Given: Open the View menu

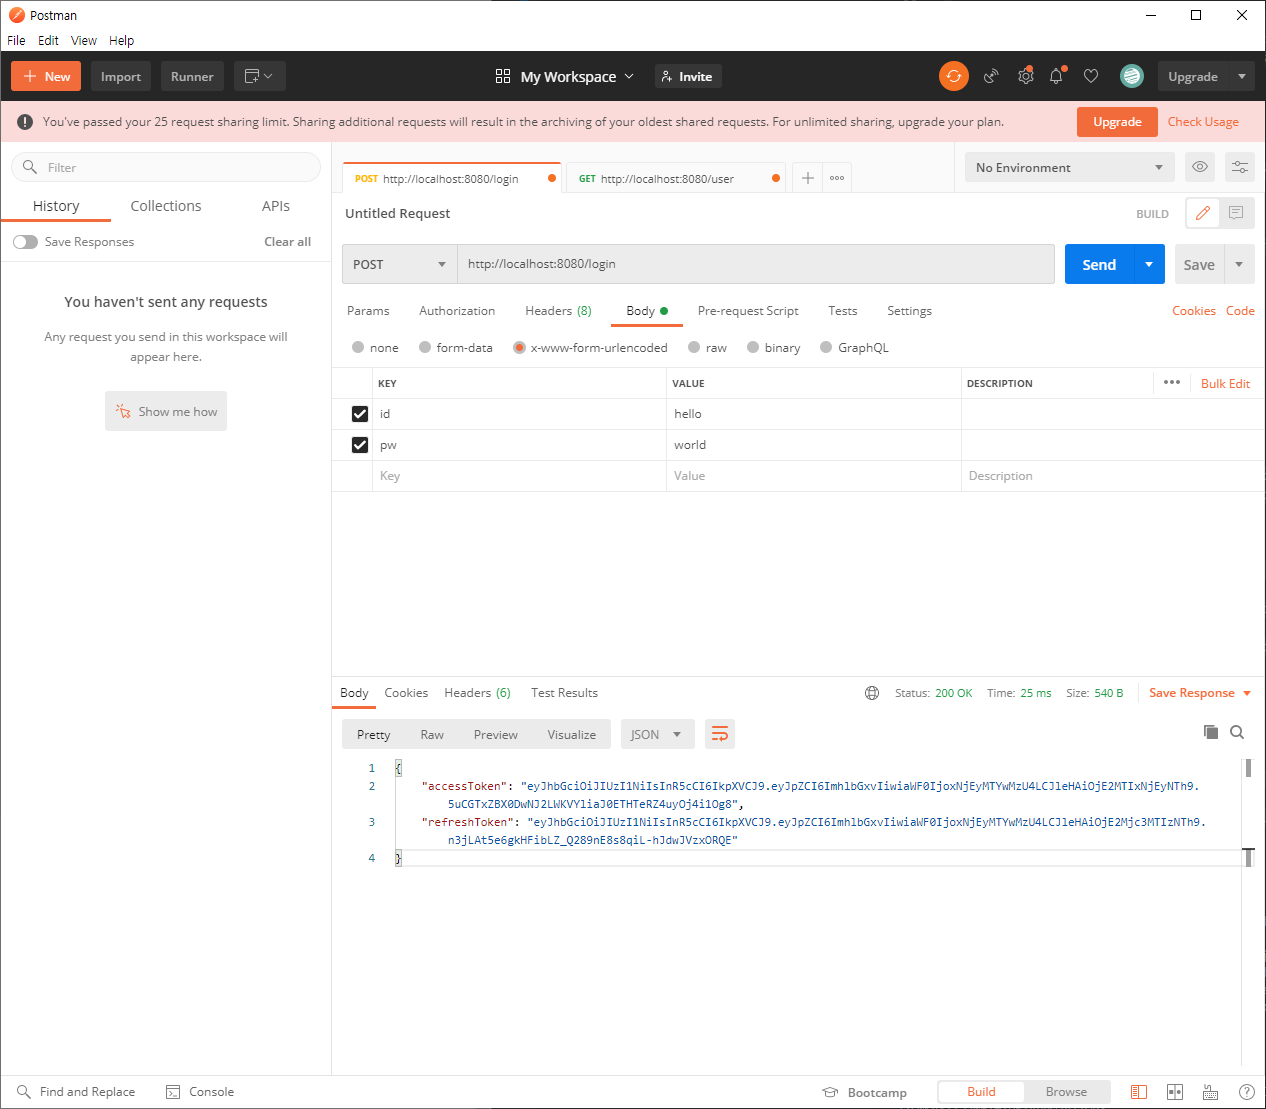Looking at the screenshot, I should [x=84, y=40].
